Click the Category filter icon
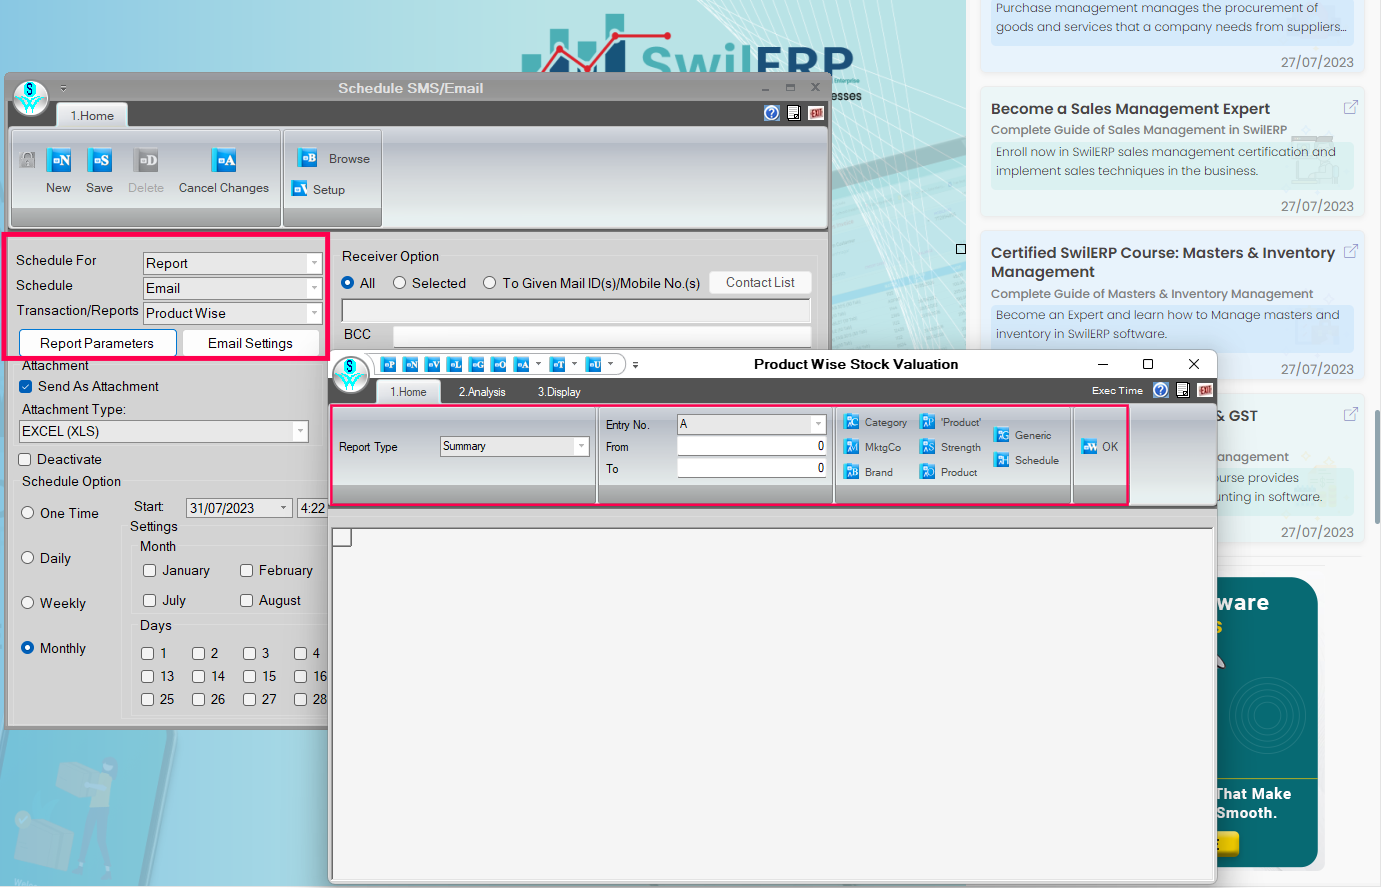 [851, 422]
